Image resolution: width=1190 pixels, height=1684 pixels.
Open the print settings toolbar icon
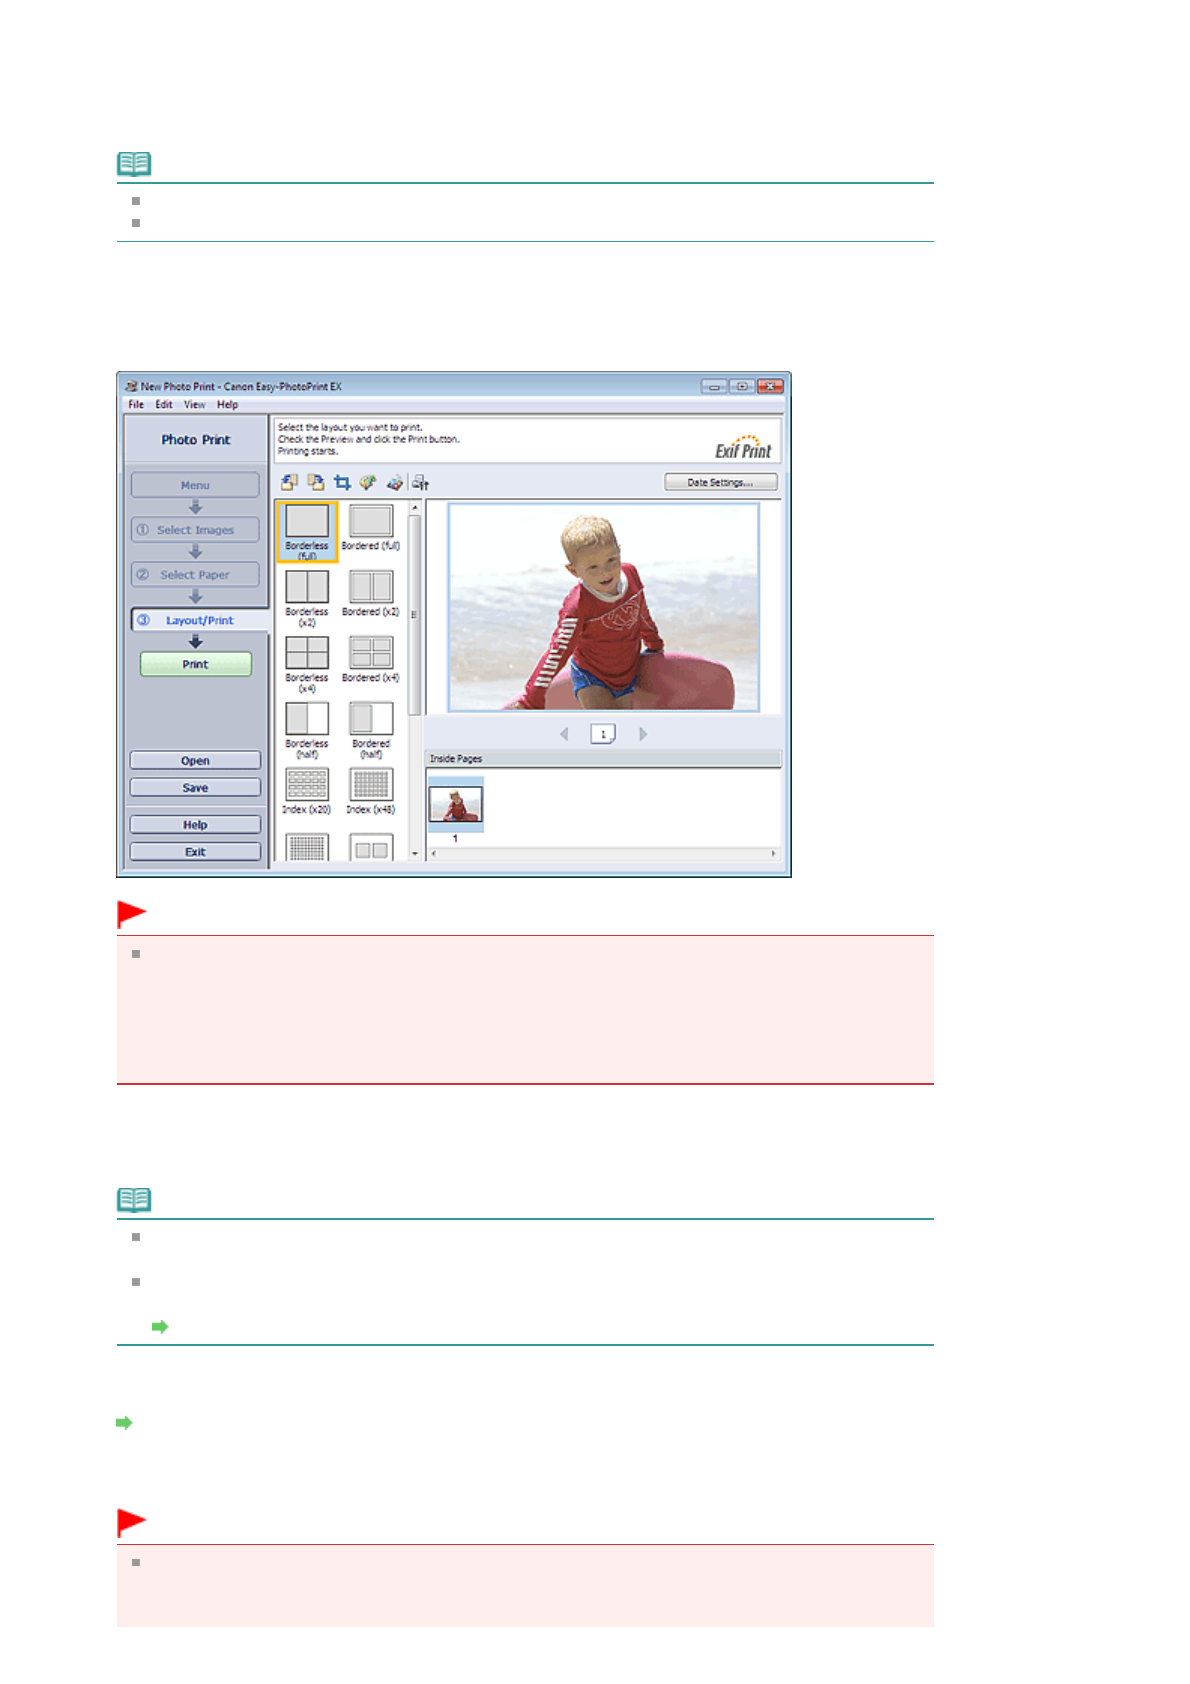coord(421,482)
